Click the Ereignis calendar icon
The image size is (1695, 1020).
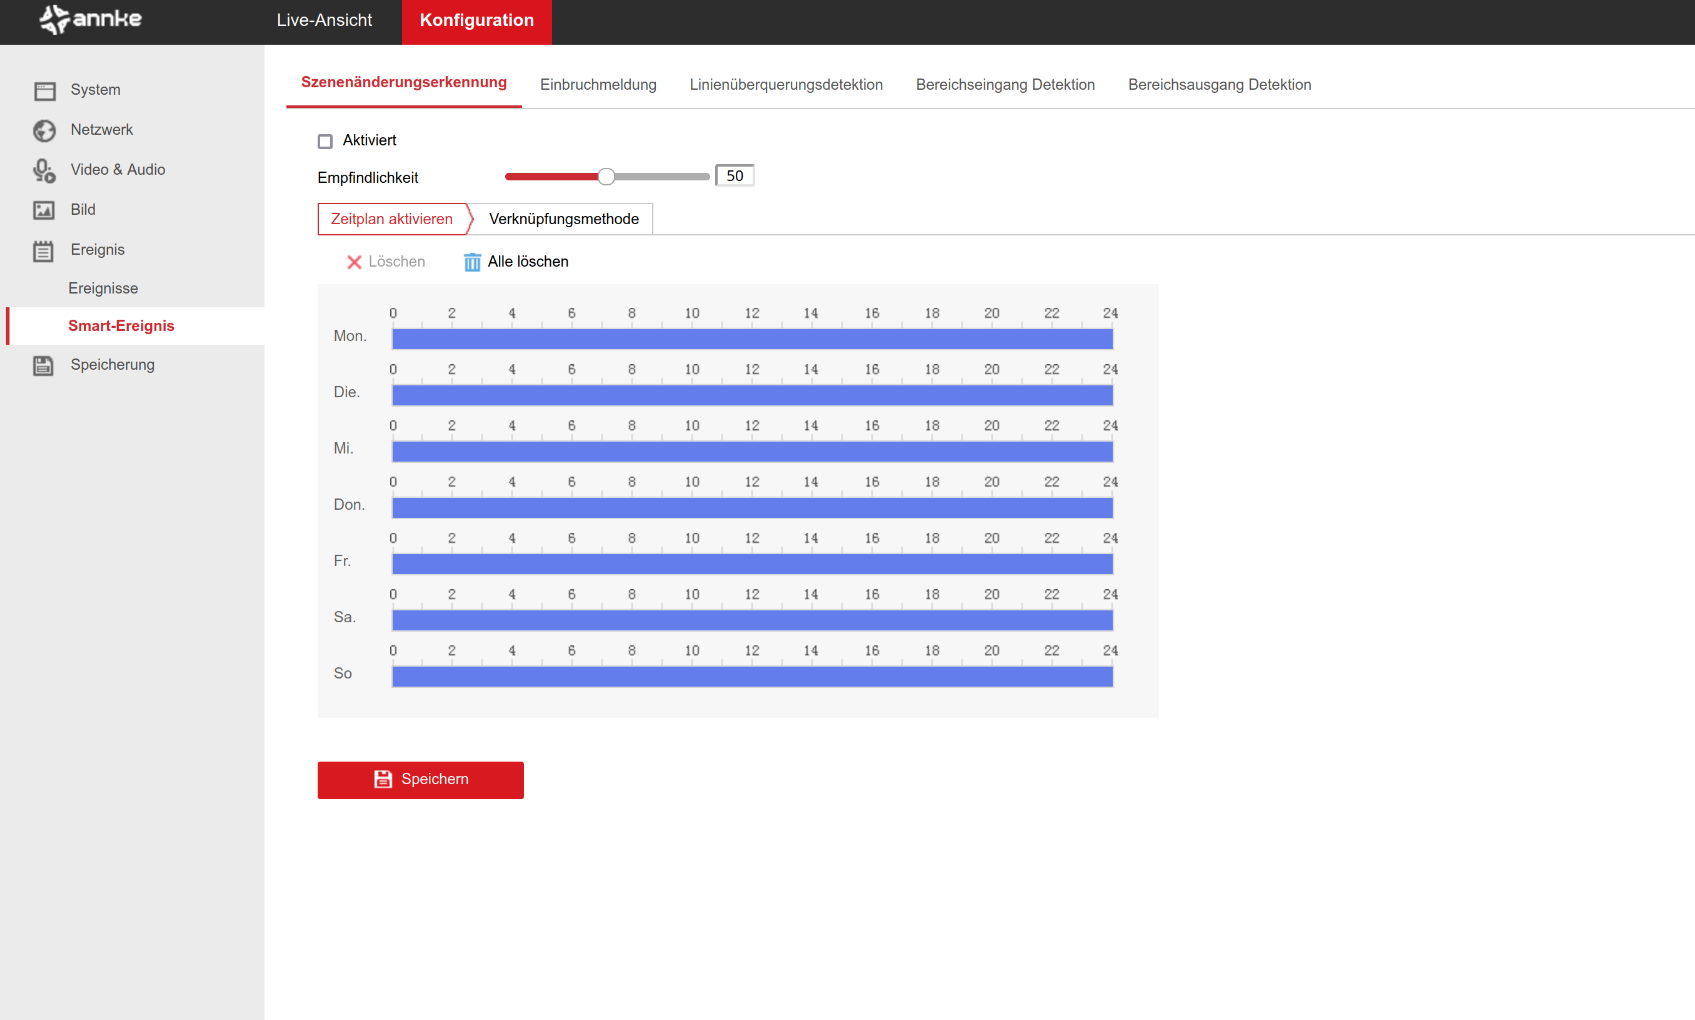coord(44,251)
